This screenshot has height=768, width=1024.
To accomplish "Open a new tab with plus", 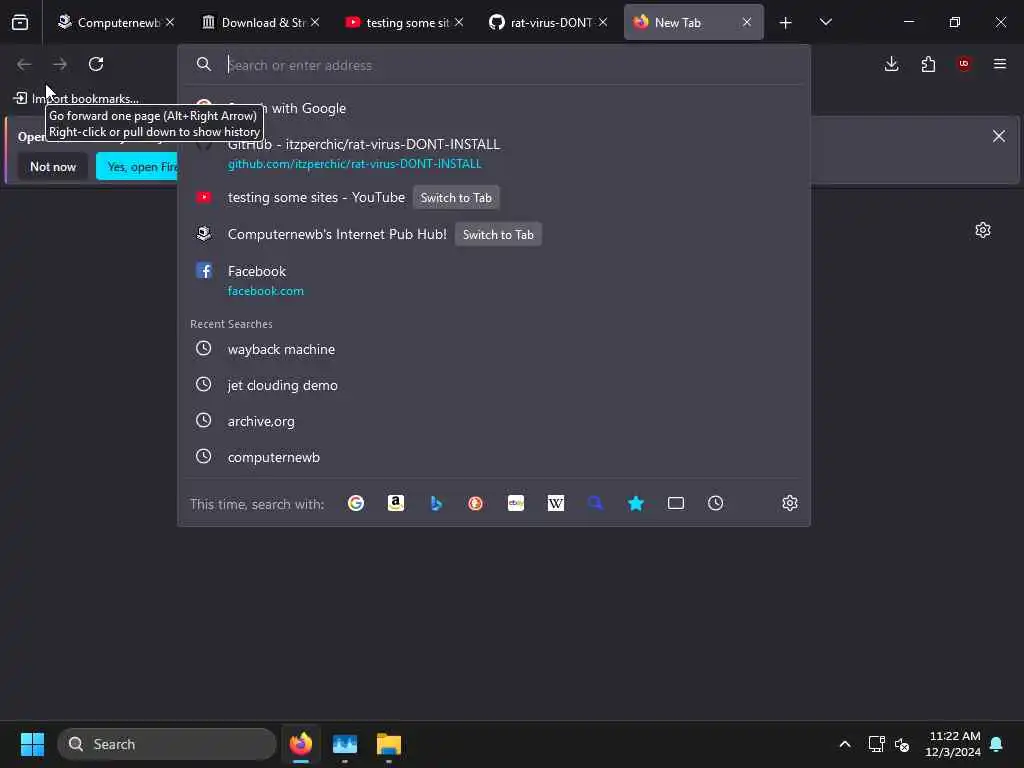I will (786, 23).
